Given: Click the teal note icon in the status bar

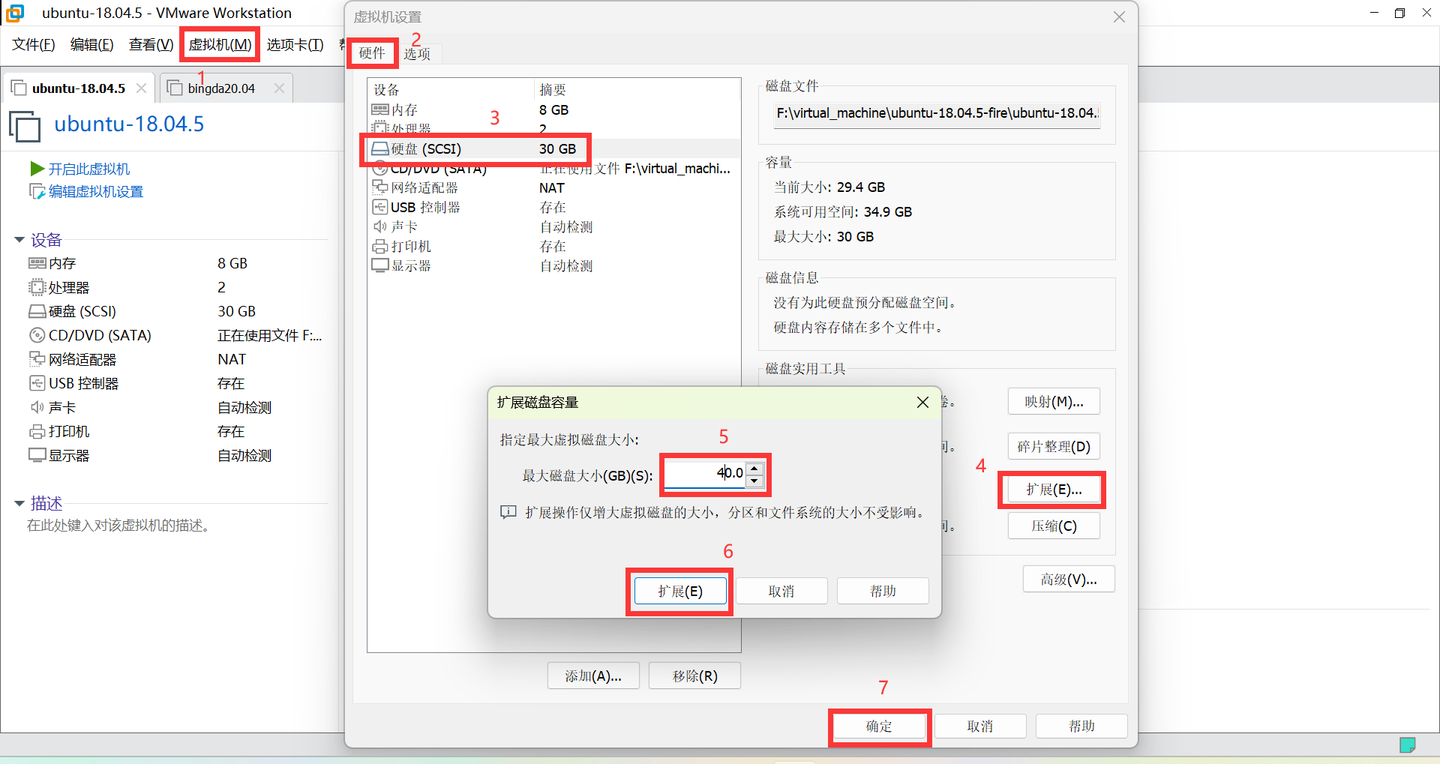Looking at the screenshot, I should [x=1407, y=745].
